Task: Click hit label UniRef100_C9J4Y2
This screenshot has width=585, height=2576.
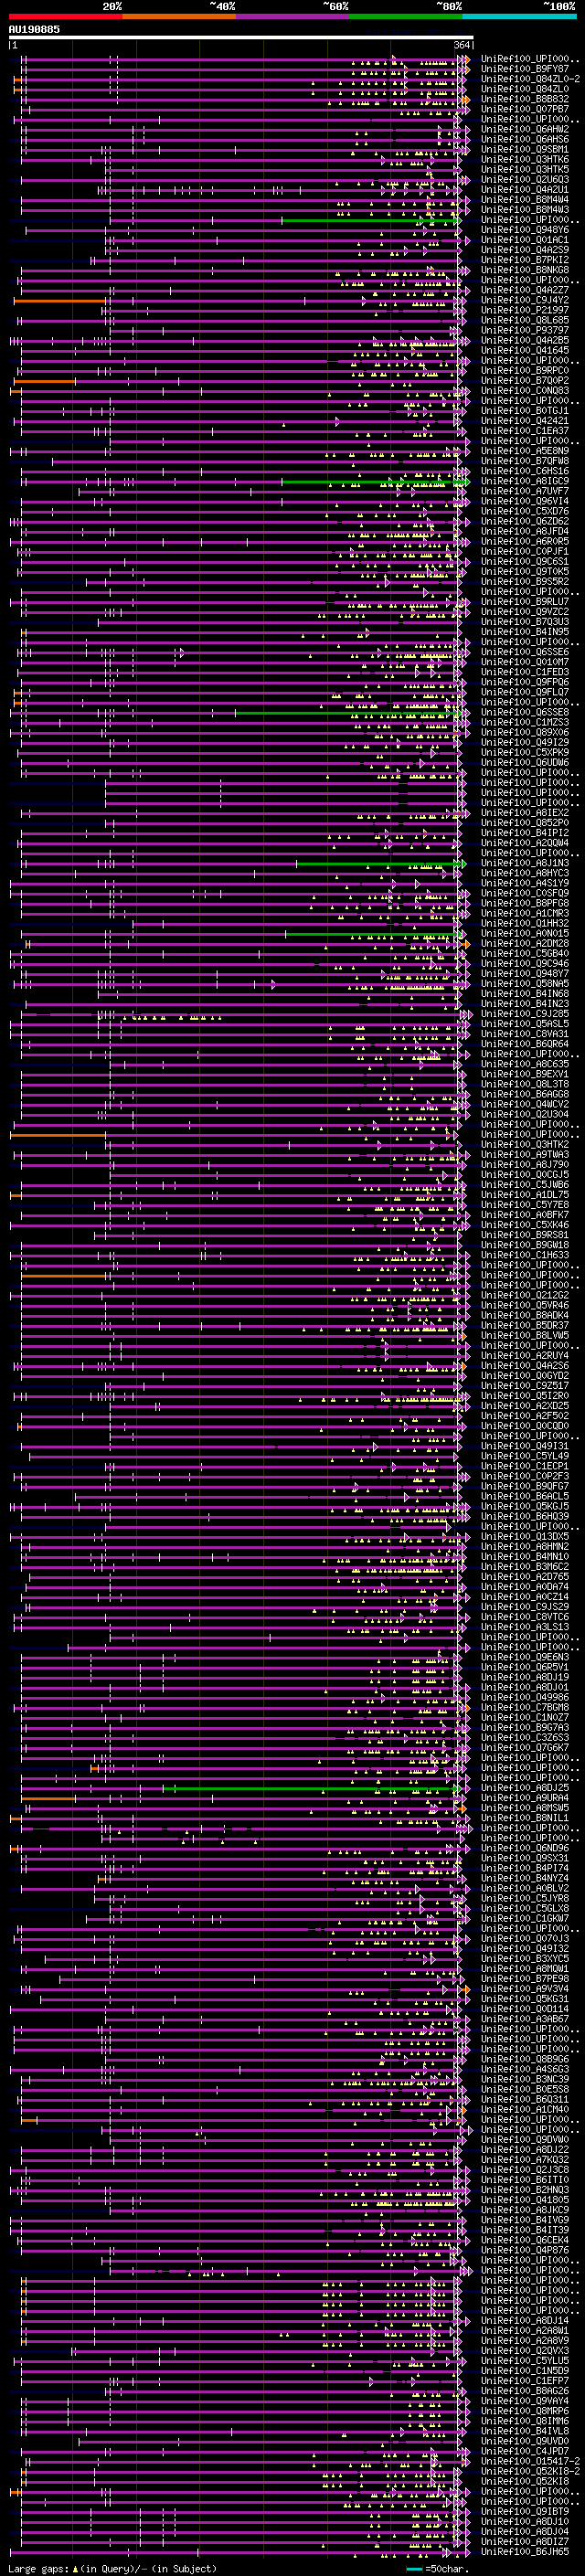Action: click(x=525, y=300)
